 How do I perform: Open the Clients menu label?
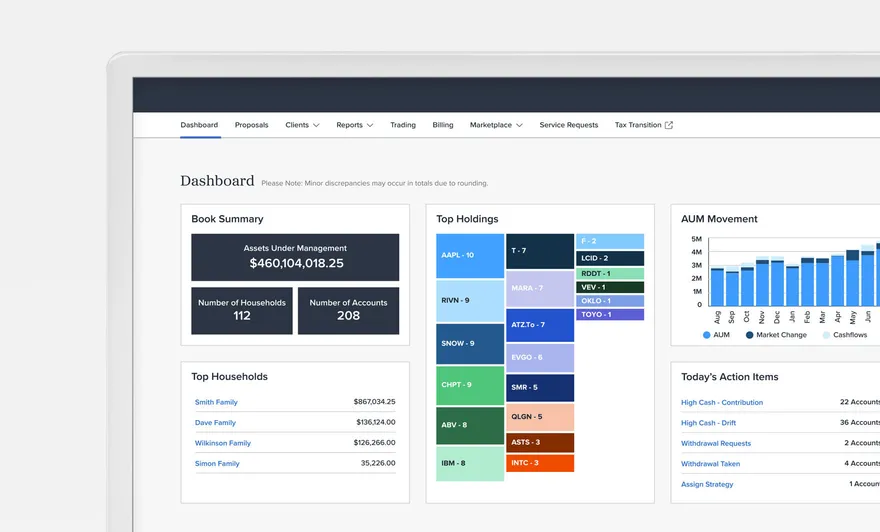pyautogui.click(x=297, y=125)
